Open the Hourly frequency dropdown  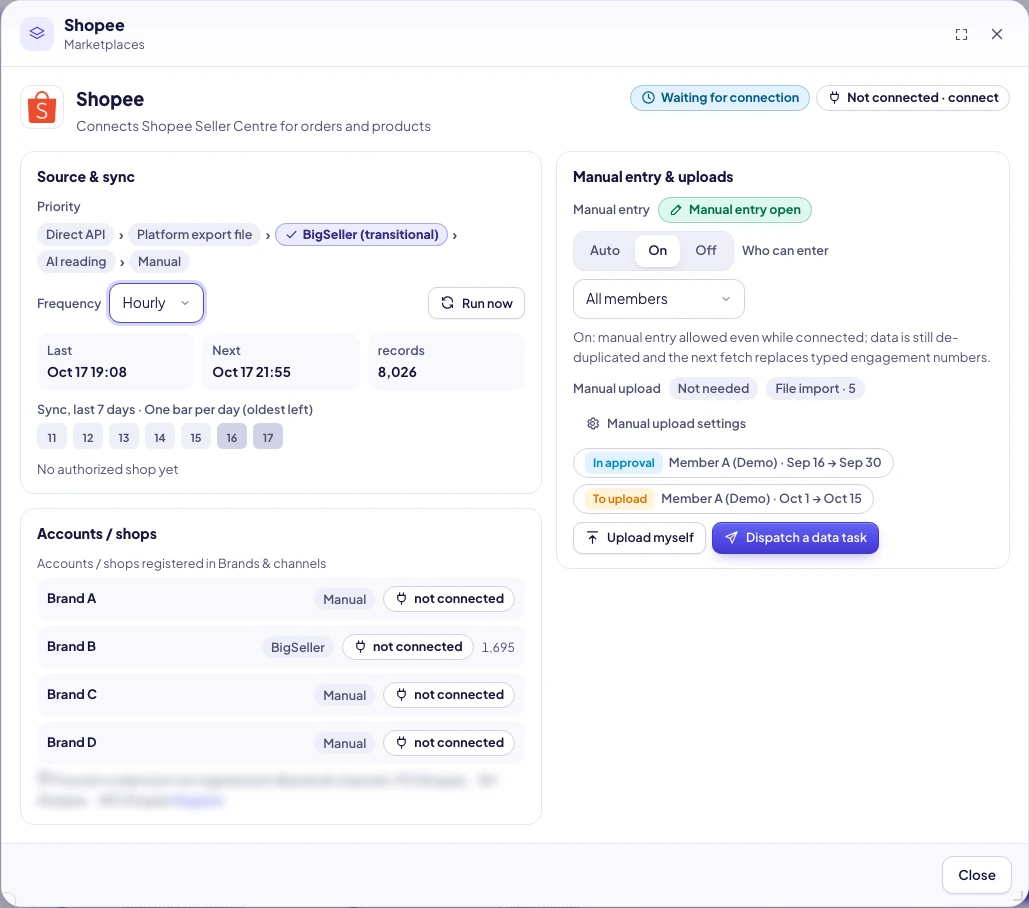pyautogui.click(x=157, y=303)
